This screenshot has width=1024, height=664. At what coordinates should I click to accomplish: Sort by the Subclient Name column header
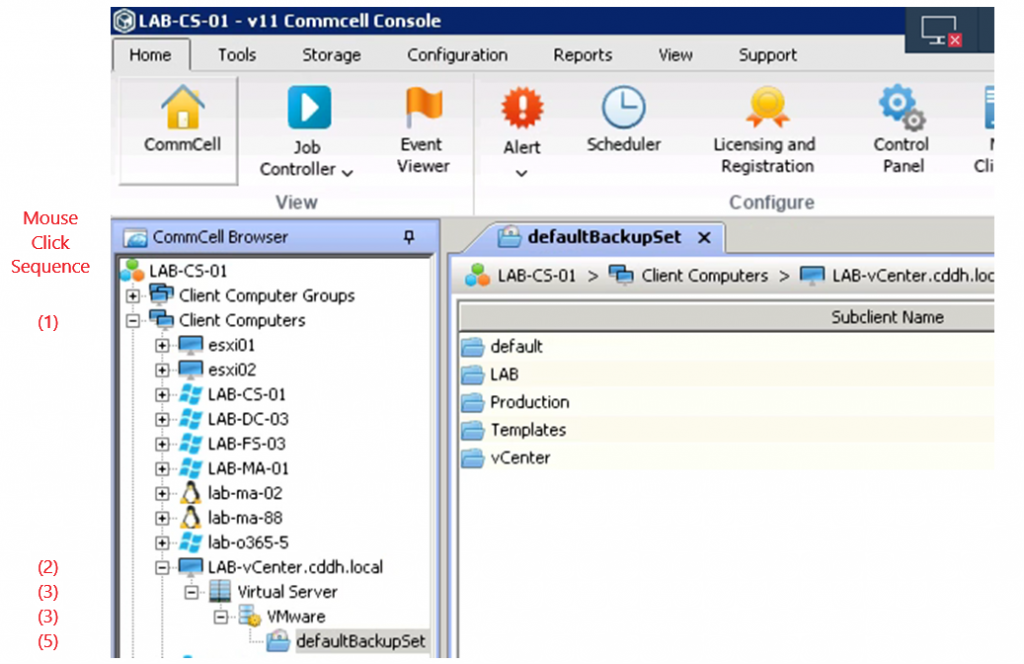point(727,317)
